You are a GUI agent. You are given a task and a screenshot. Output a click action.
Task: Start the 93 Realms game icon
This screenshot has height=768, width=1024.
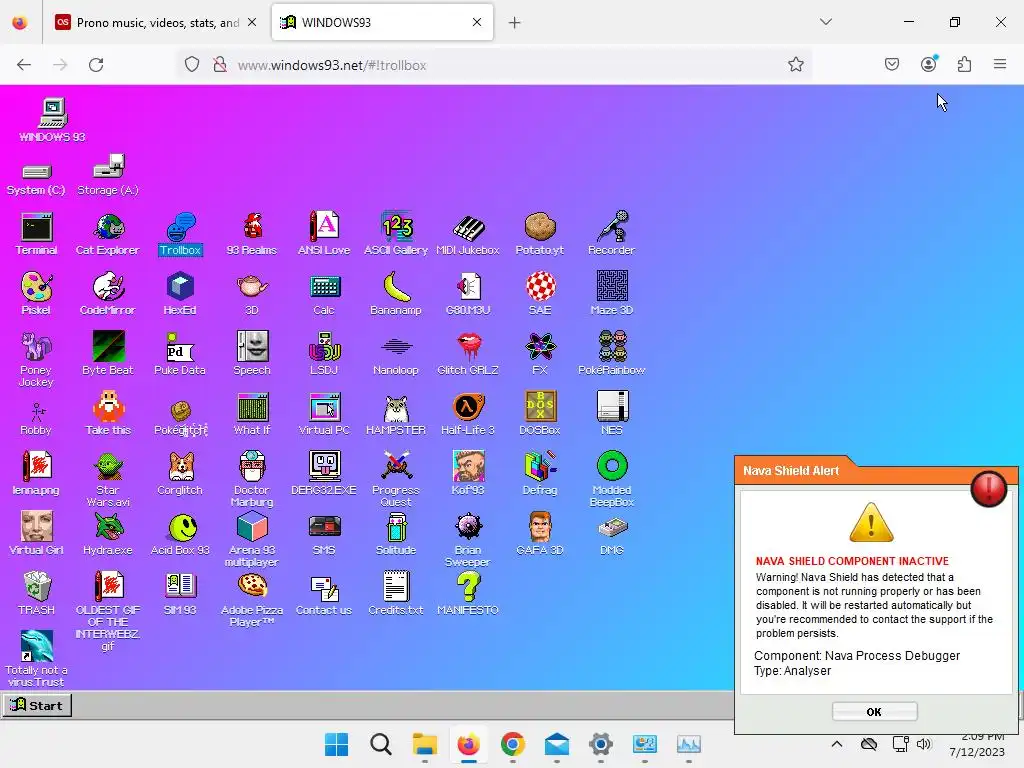click(x=252, y=234)
